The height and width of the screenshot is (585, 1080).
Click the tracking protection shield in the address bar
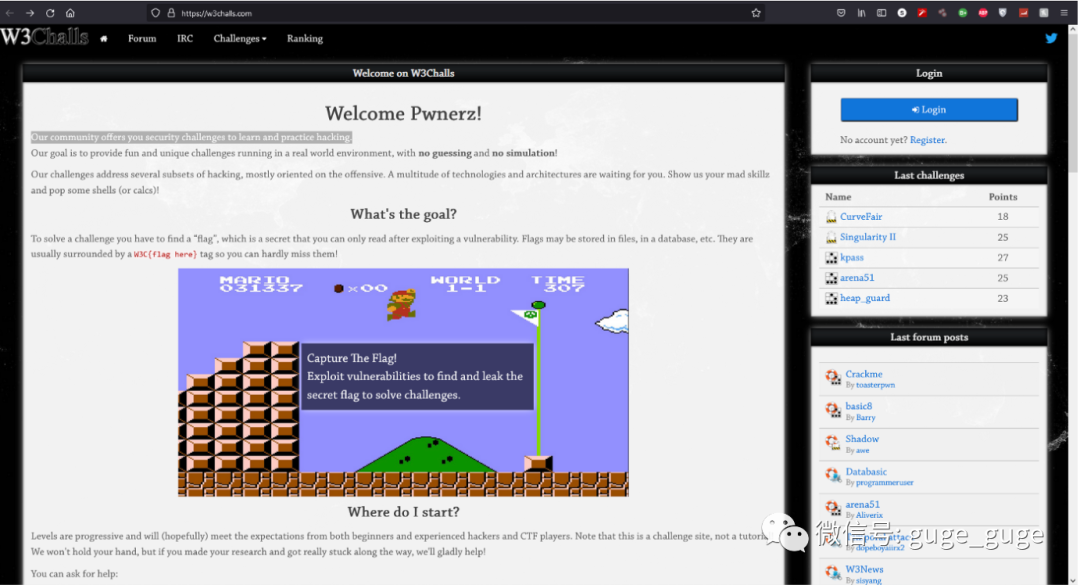pyautogui.click(x=156, y=13)
